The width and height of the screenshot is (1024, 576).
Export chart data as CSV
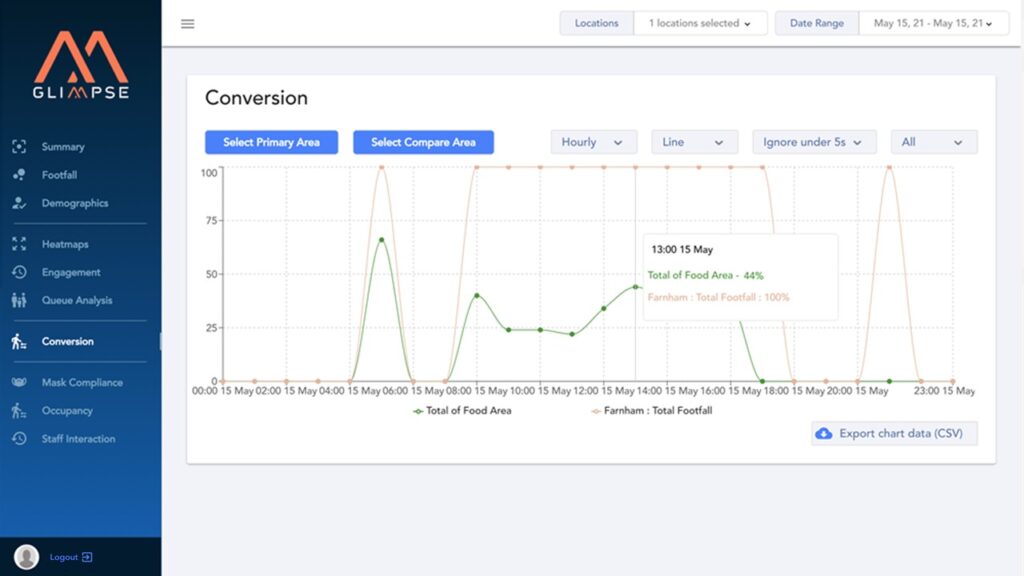click(894, 433)
